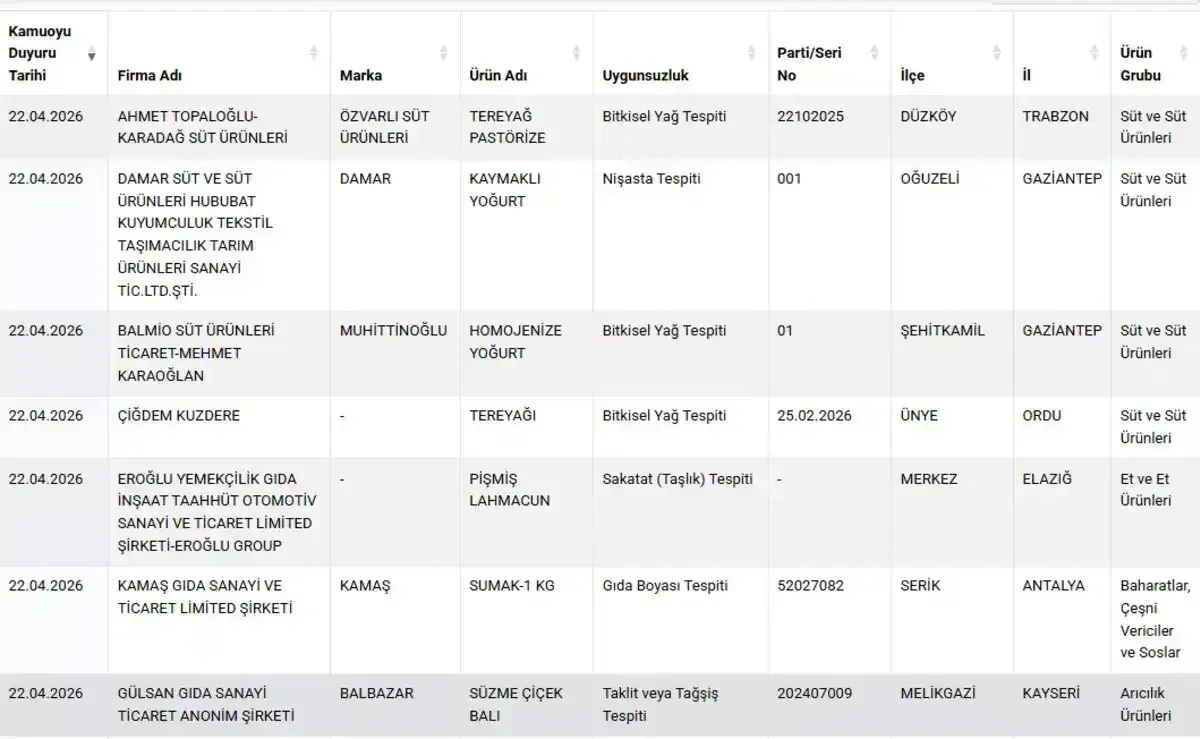This screenshot has width=1200, height=739.
Task: Sort by Uygunsuzluk using its arrows icon
Action: [752, 53]
